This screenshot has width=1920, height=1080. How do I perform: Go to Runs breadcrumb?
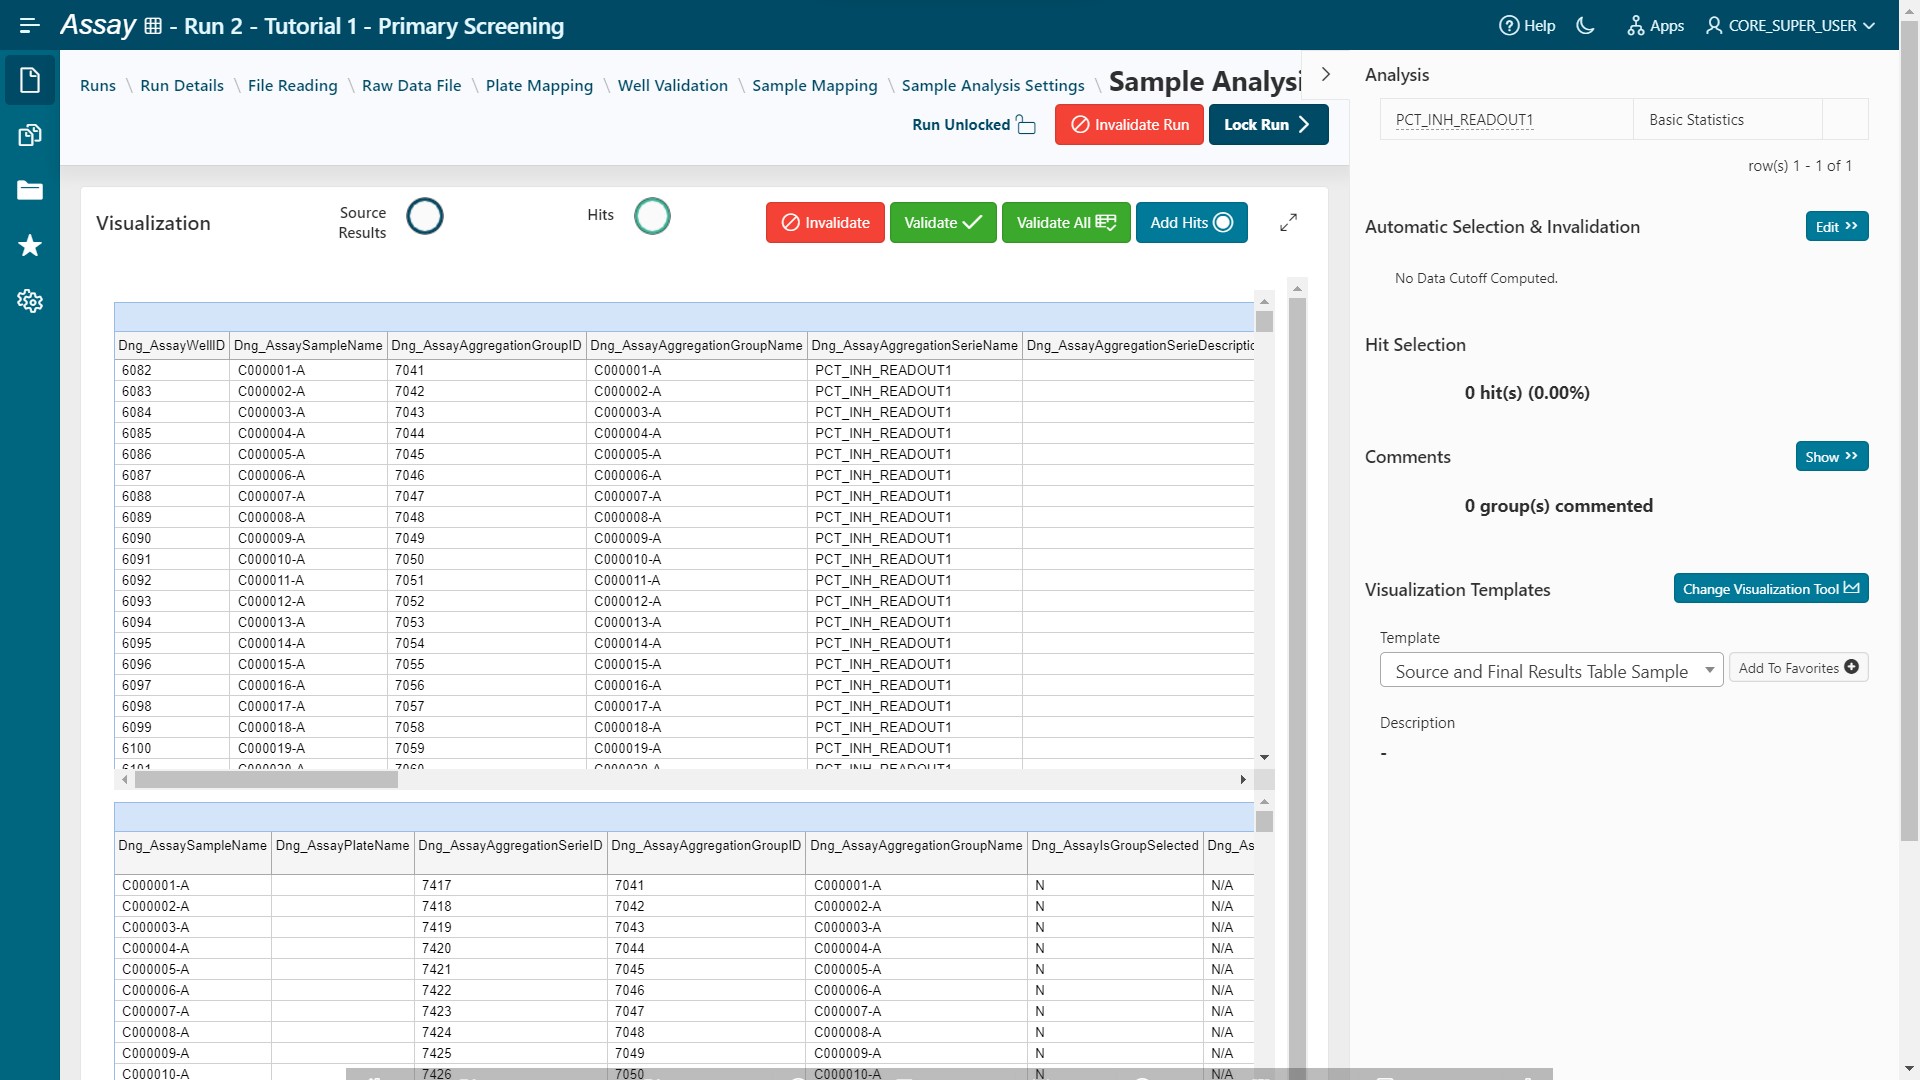click(x=98, y=85)
